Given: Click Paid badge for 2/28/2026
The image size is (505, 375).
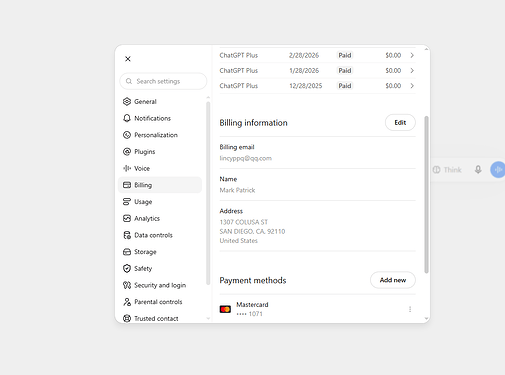Looking at the screenshot, I should [x=345, y=55].
